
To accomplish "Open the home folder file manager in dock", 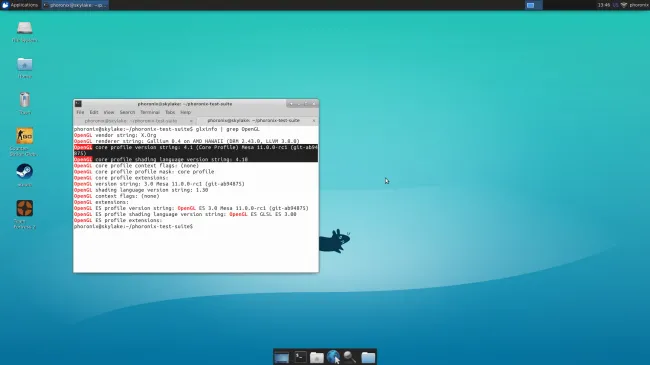I will (317, 357).
